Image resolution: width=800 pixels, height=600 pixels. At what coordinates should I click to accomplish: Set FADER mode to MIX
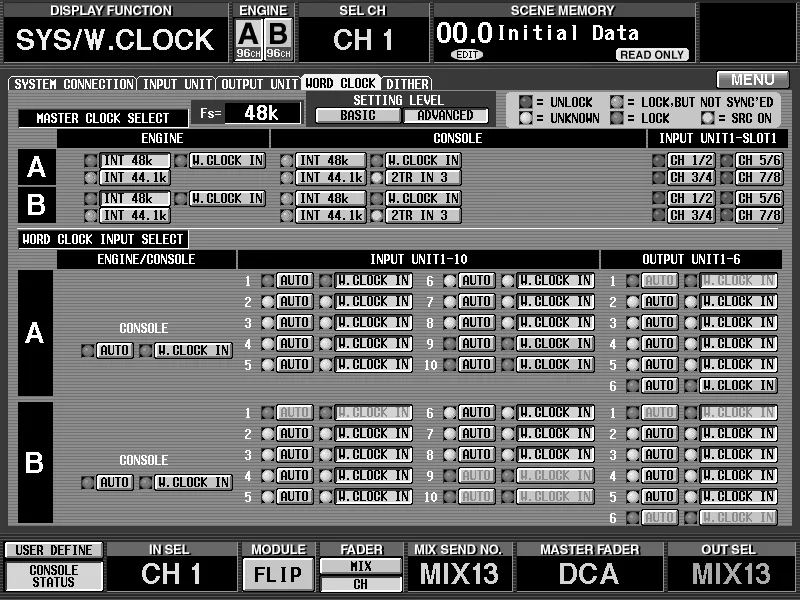coord(361,566)
